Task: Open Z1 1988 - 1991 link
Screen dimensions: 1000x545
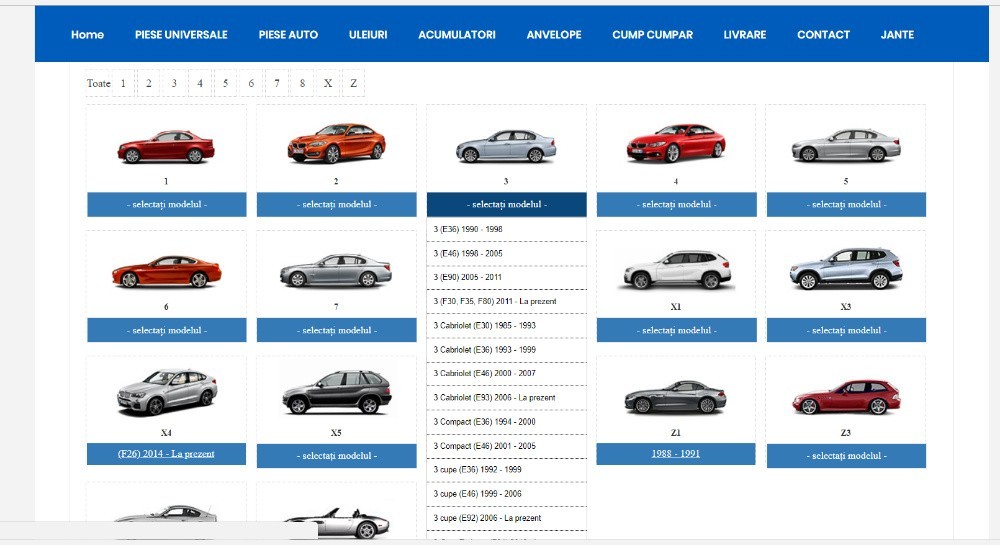Action: [675, 454]
